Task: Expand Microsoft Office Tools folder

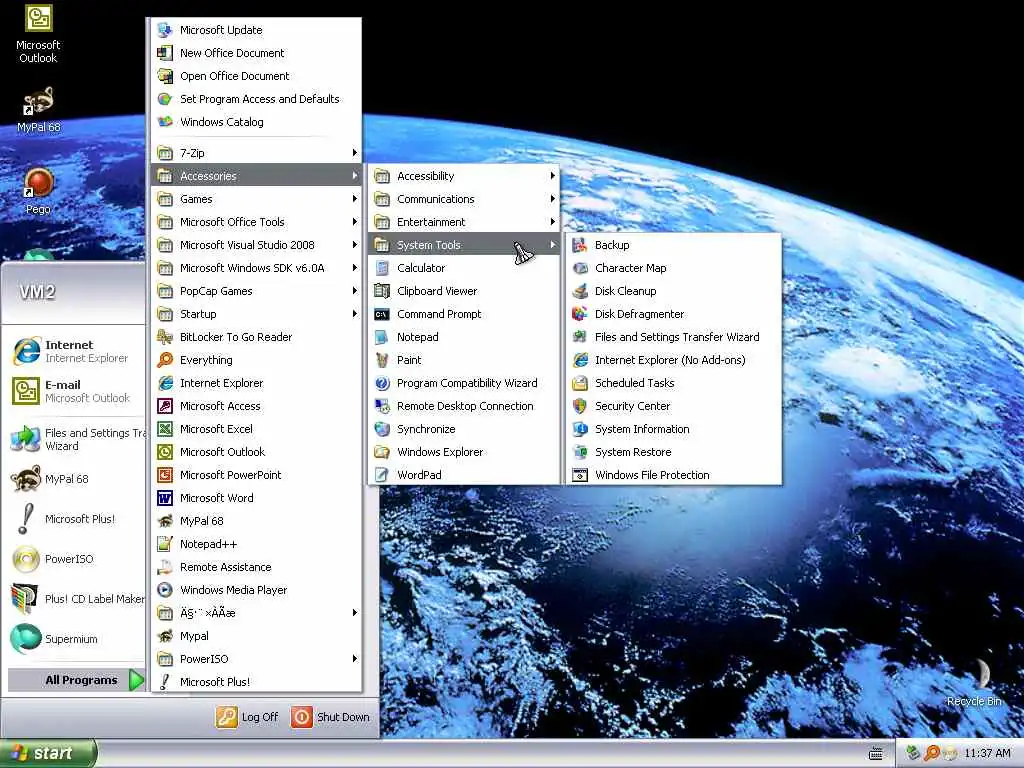Action: point(256,222)
